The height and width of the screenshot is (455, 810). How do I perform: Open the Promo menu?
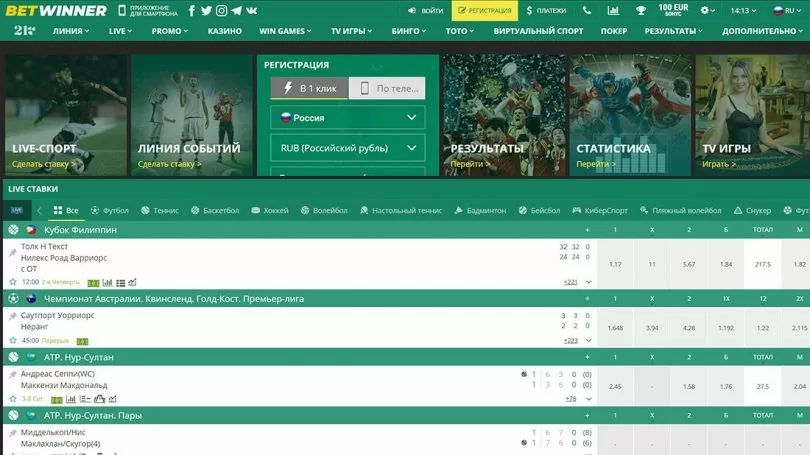[169, 31]
